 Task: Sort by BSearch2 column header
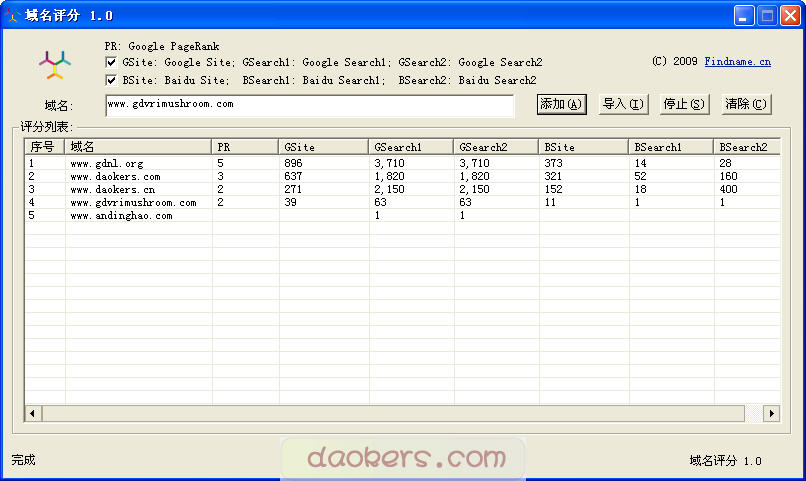click(747, 147)
